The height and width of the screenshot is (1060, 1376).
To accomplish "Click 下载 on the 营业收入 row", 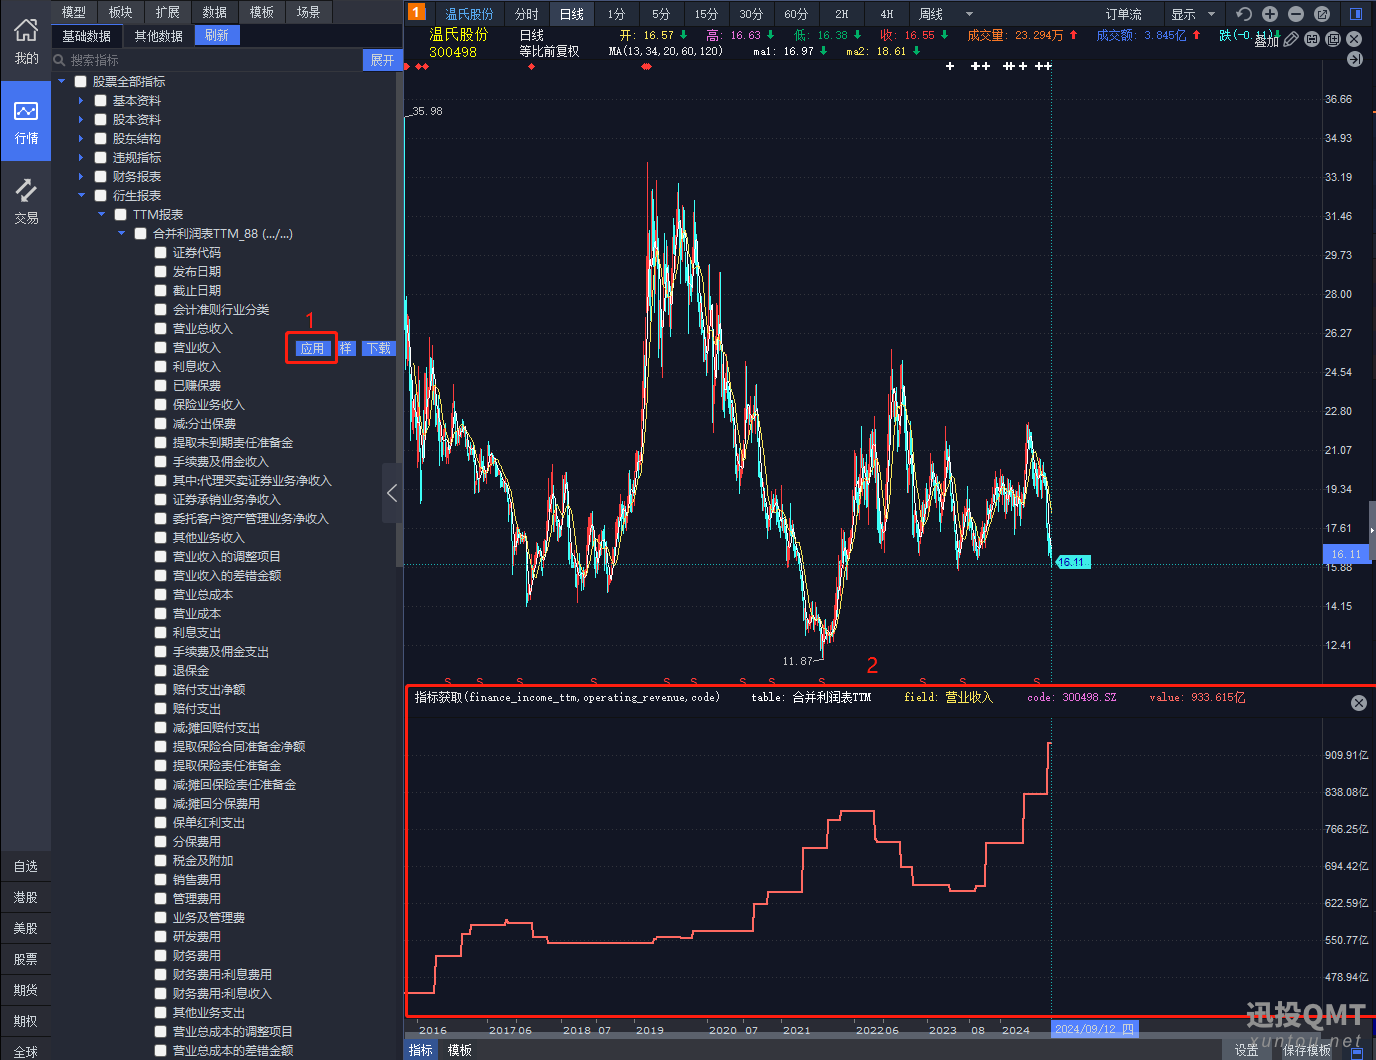I will point(379,348).
